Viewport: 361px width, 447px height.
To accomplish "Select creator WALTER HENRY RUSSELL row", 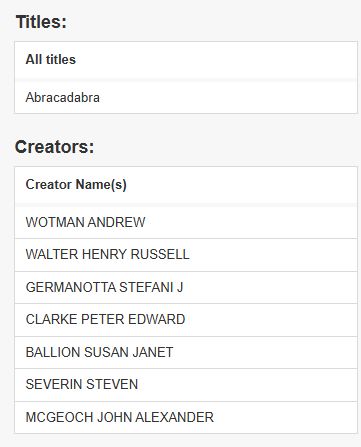I will tap(186, 255).
